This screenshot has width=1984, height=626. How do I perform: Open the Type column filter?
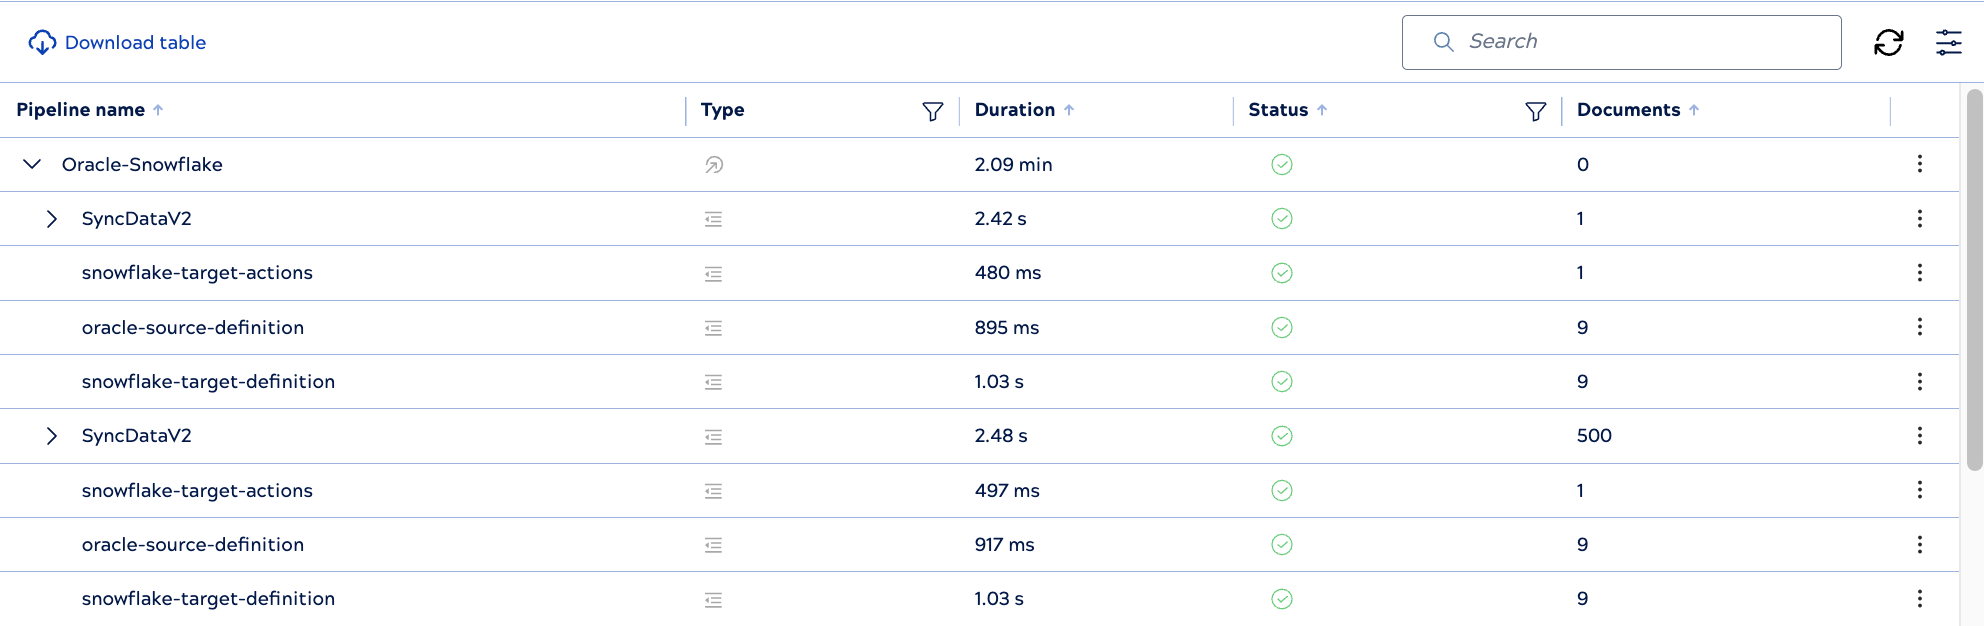click(932, 111)
